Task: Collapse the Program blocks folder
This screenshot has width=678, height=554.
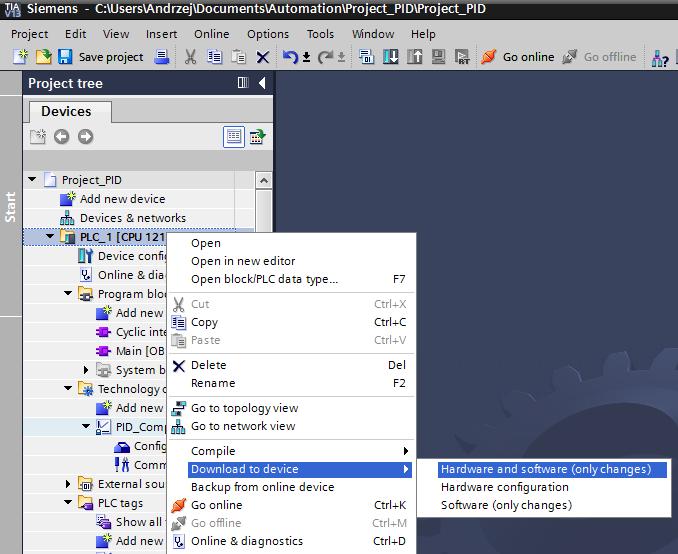Action: [68, 293]
